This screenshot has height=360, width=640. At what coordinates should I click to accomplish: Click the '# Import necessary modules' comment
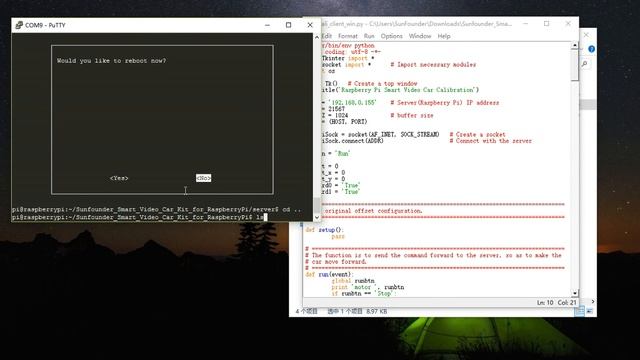coord(433,64)
